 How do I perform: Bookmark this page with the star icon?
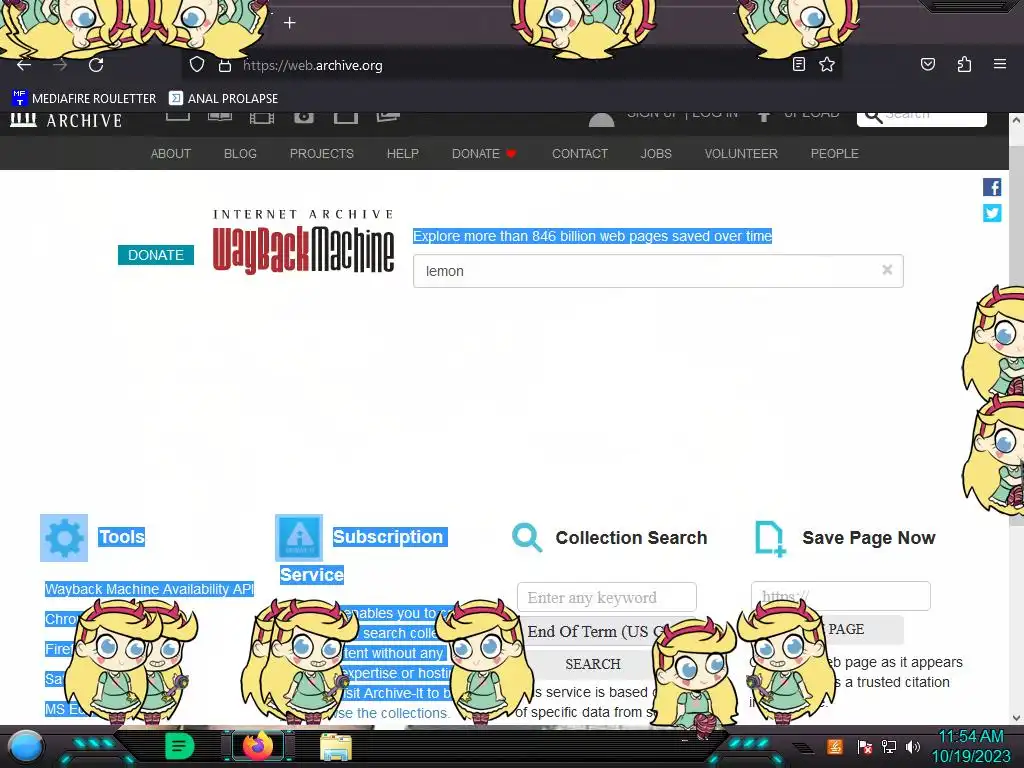827,64
